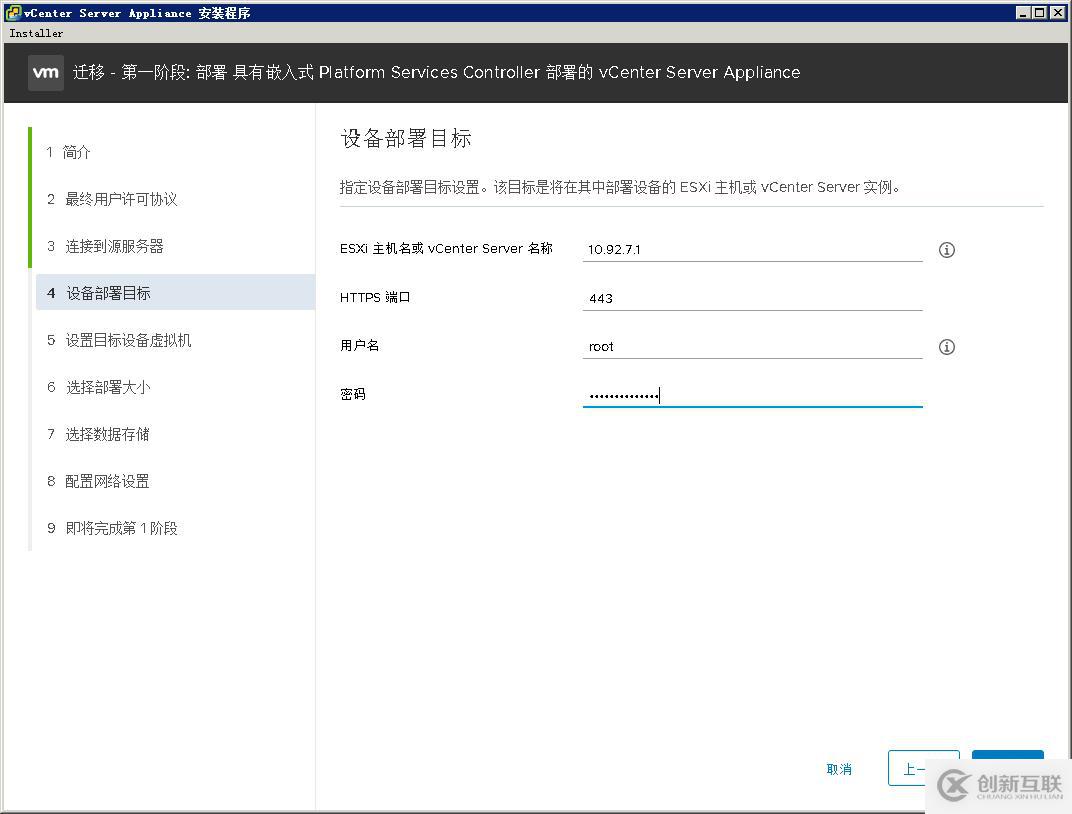Go to step 1 简介
Screen dimensions: 1072x814
click(x=68, y=152)
